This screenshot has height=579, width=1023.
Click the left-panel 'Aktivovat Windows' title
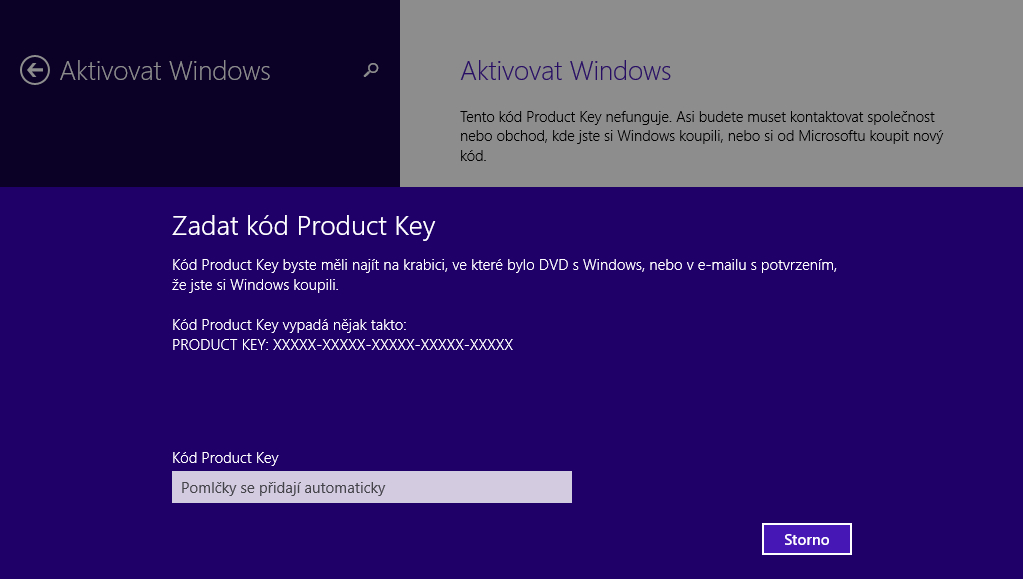coord(165,70)
